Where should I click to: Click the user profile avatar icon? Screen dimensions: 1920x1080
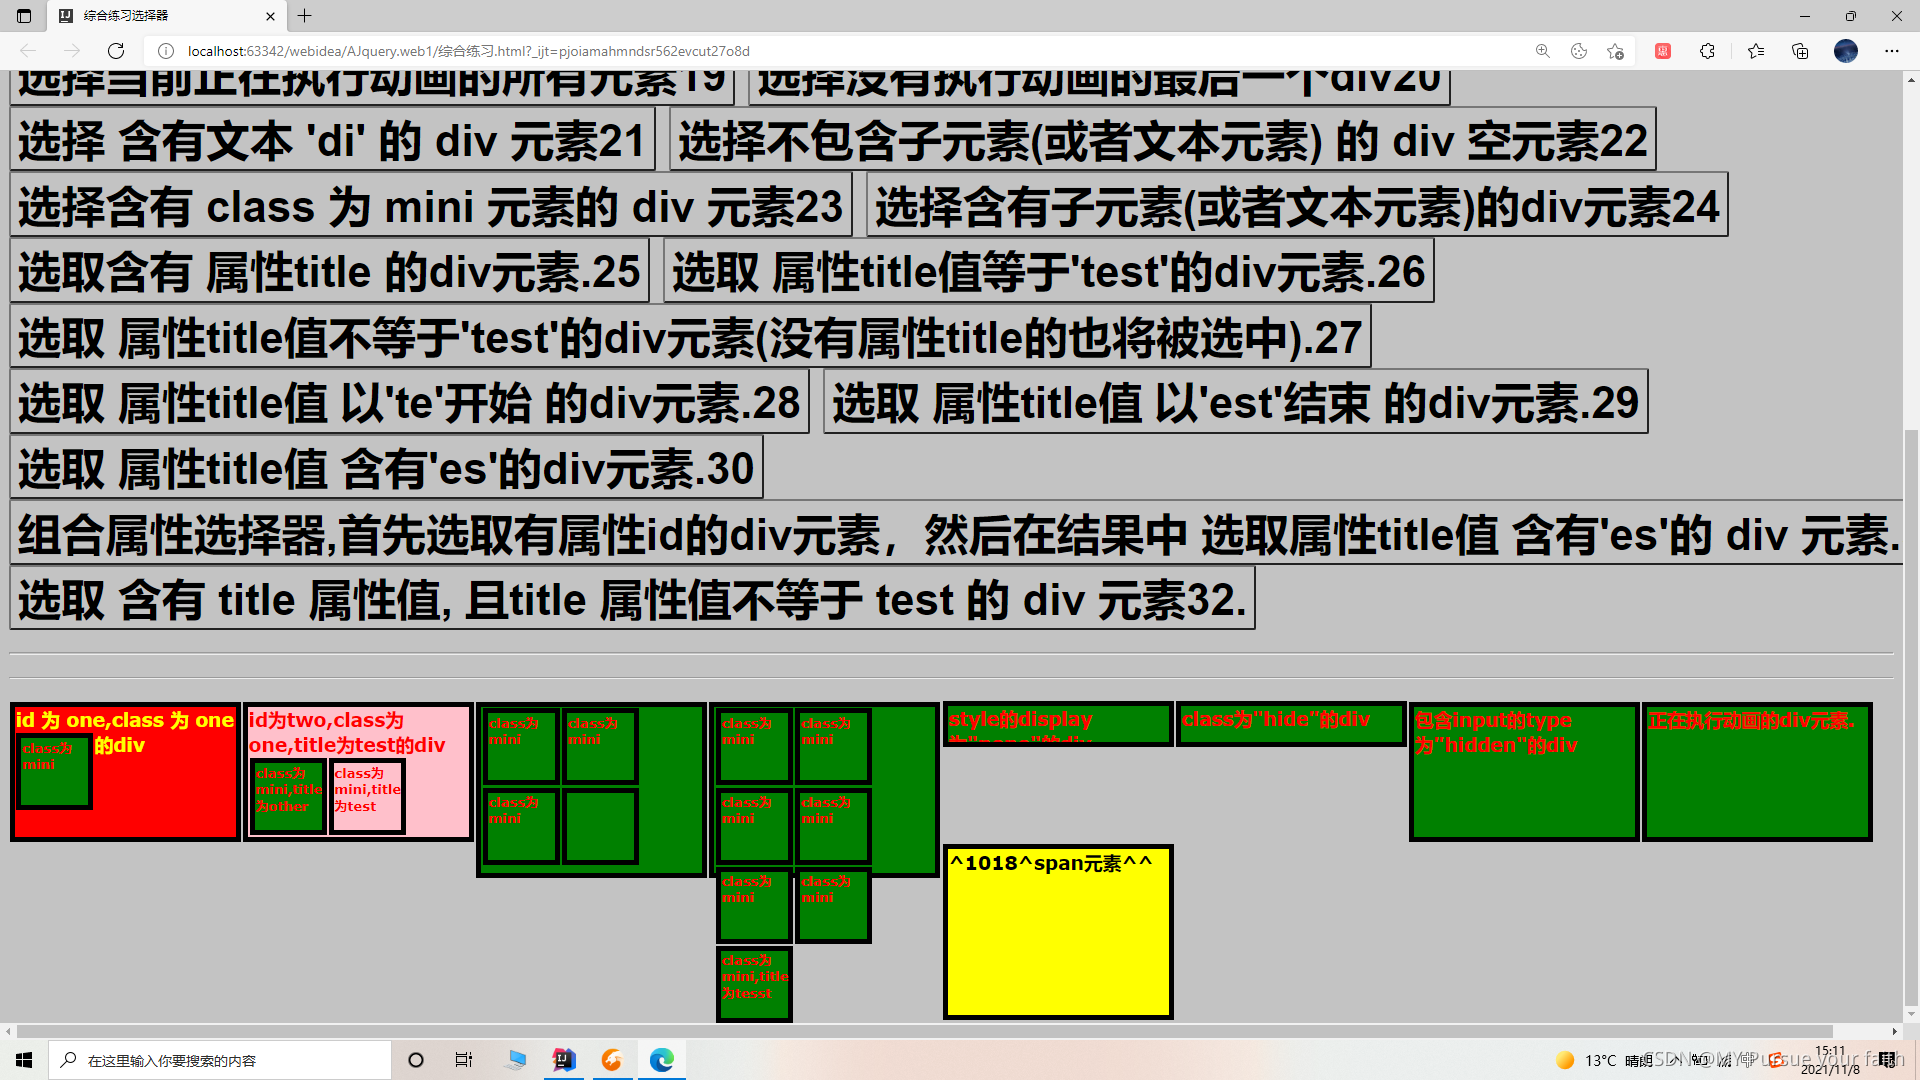(1845, 51)
